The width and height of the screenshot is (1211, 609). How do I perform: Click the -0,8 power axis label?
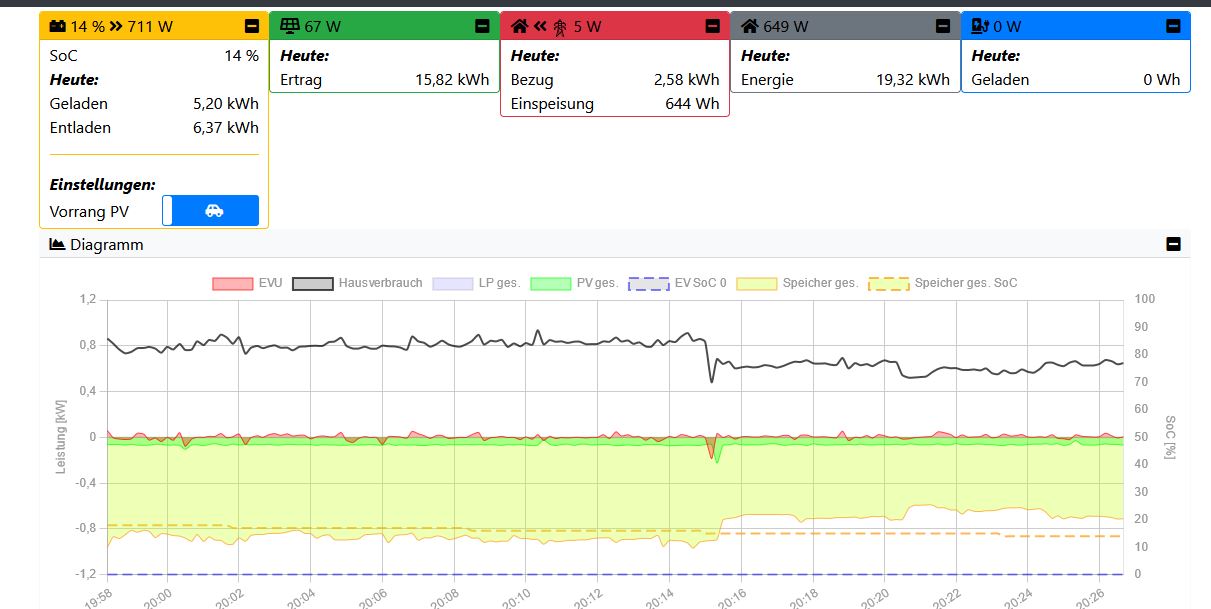[86, 528]
